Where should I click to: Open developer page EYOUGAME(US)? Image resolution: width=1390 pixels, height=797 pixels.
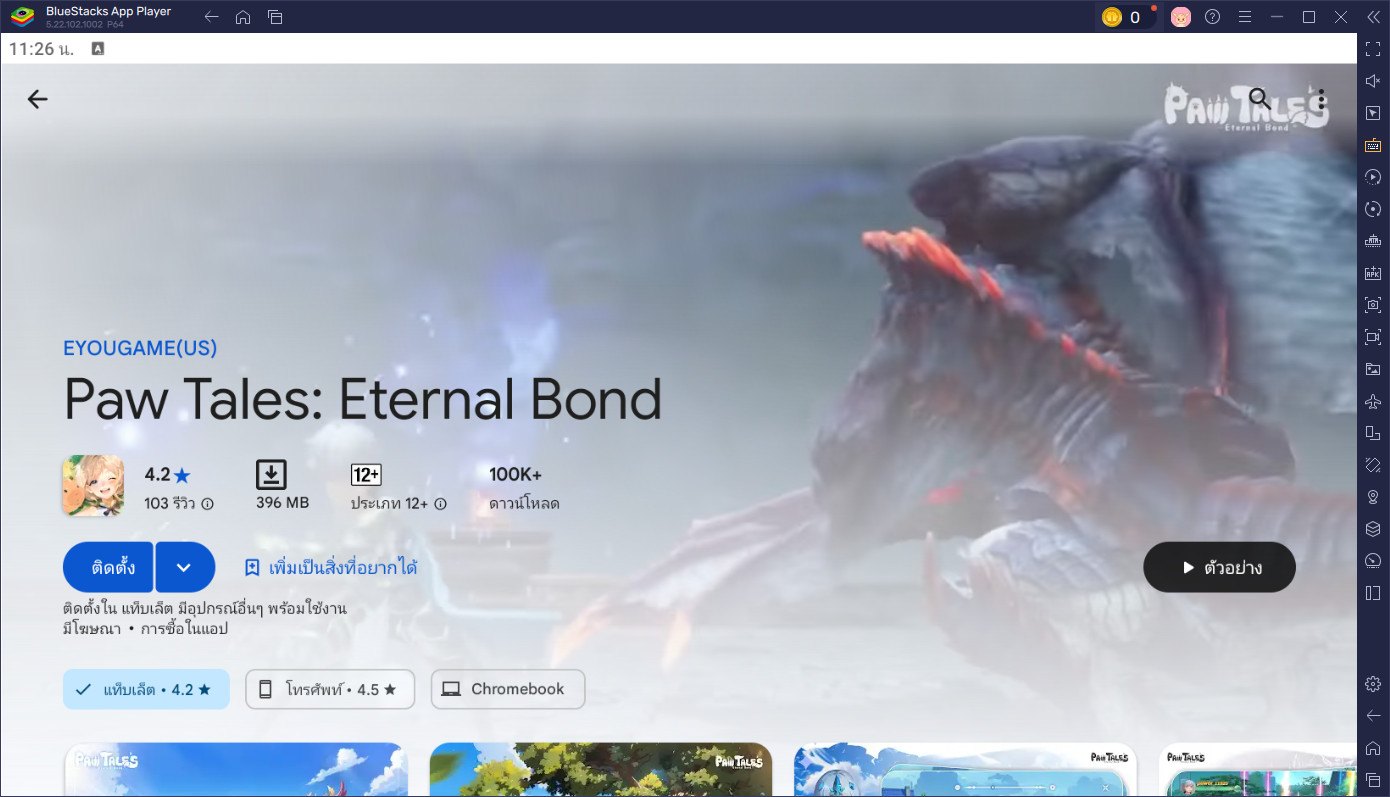pyautogui.click(x=140, y=348)
